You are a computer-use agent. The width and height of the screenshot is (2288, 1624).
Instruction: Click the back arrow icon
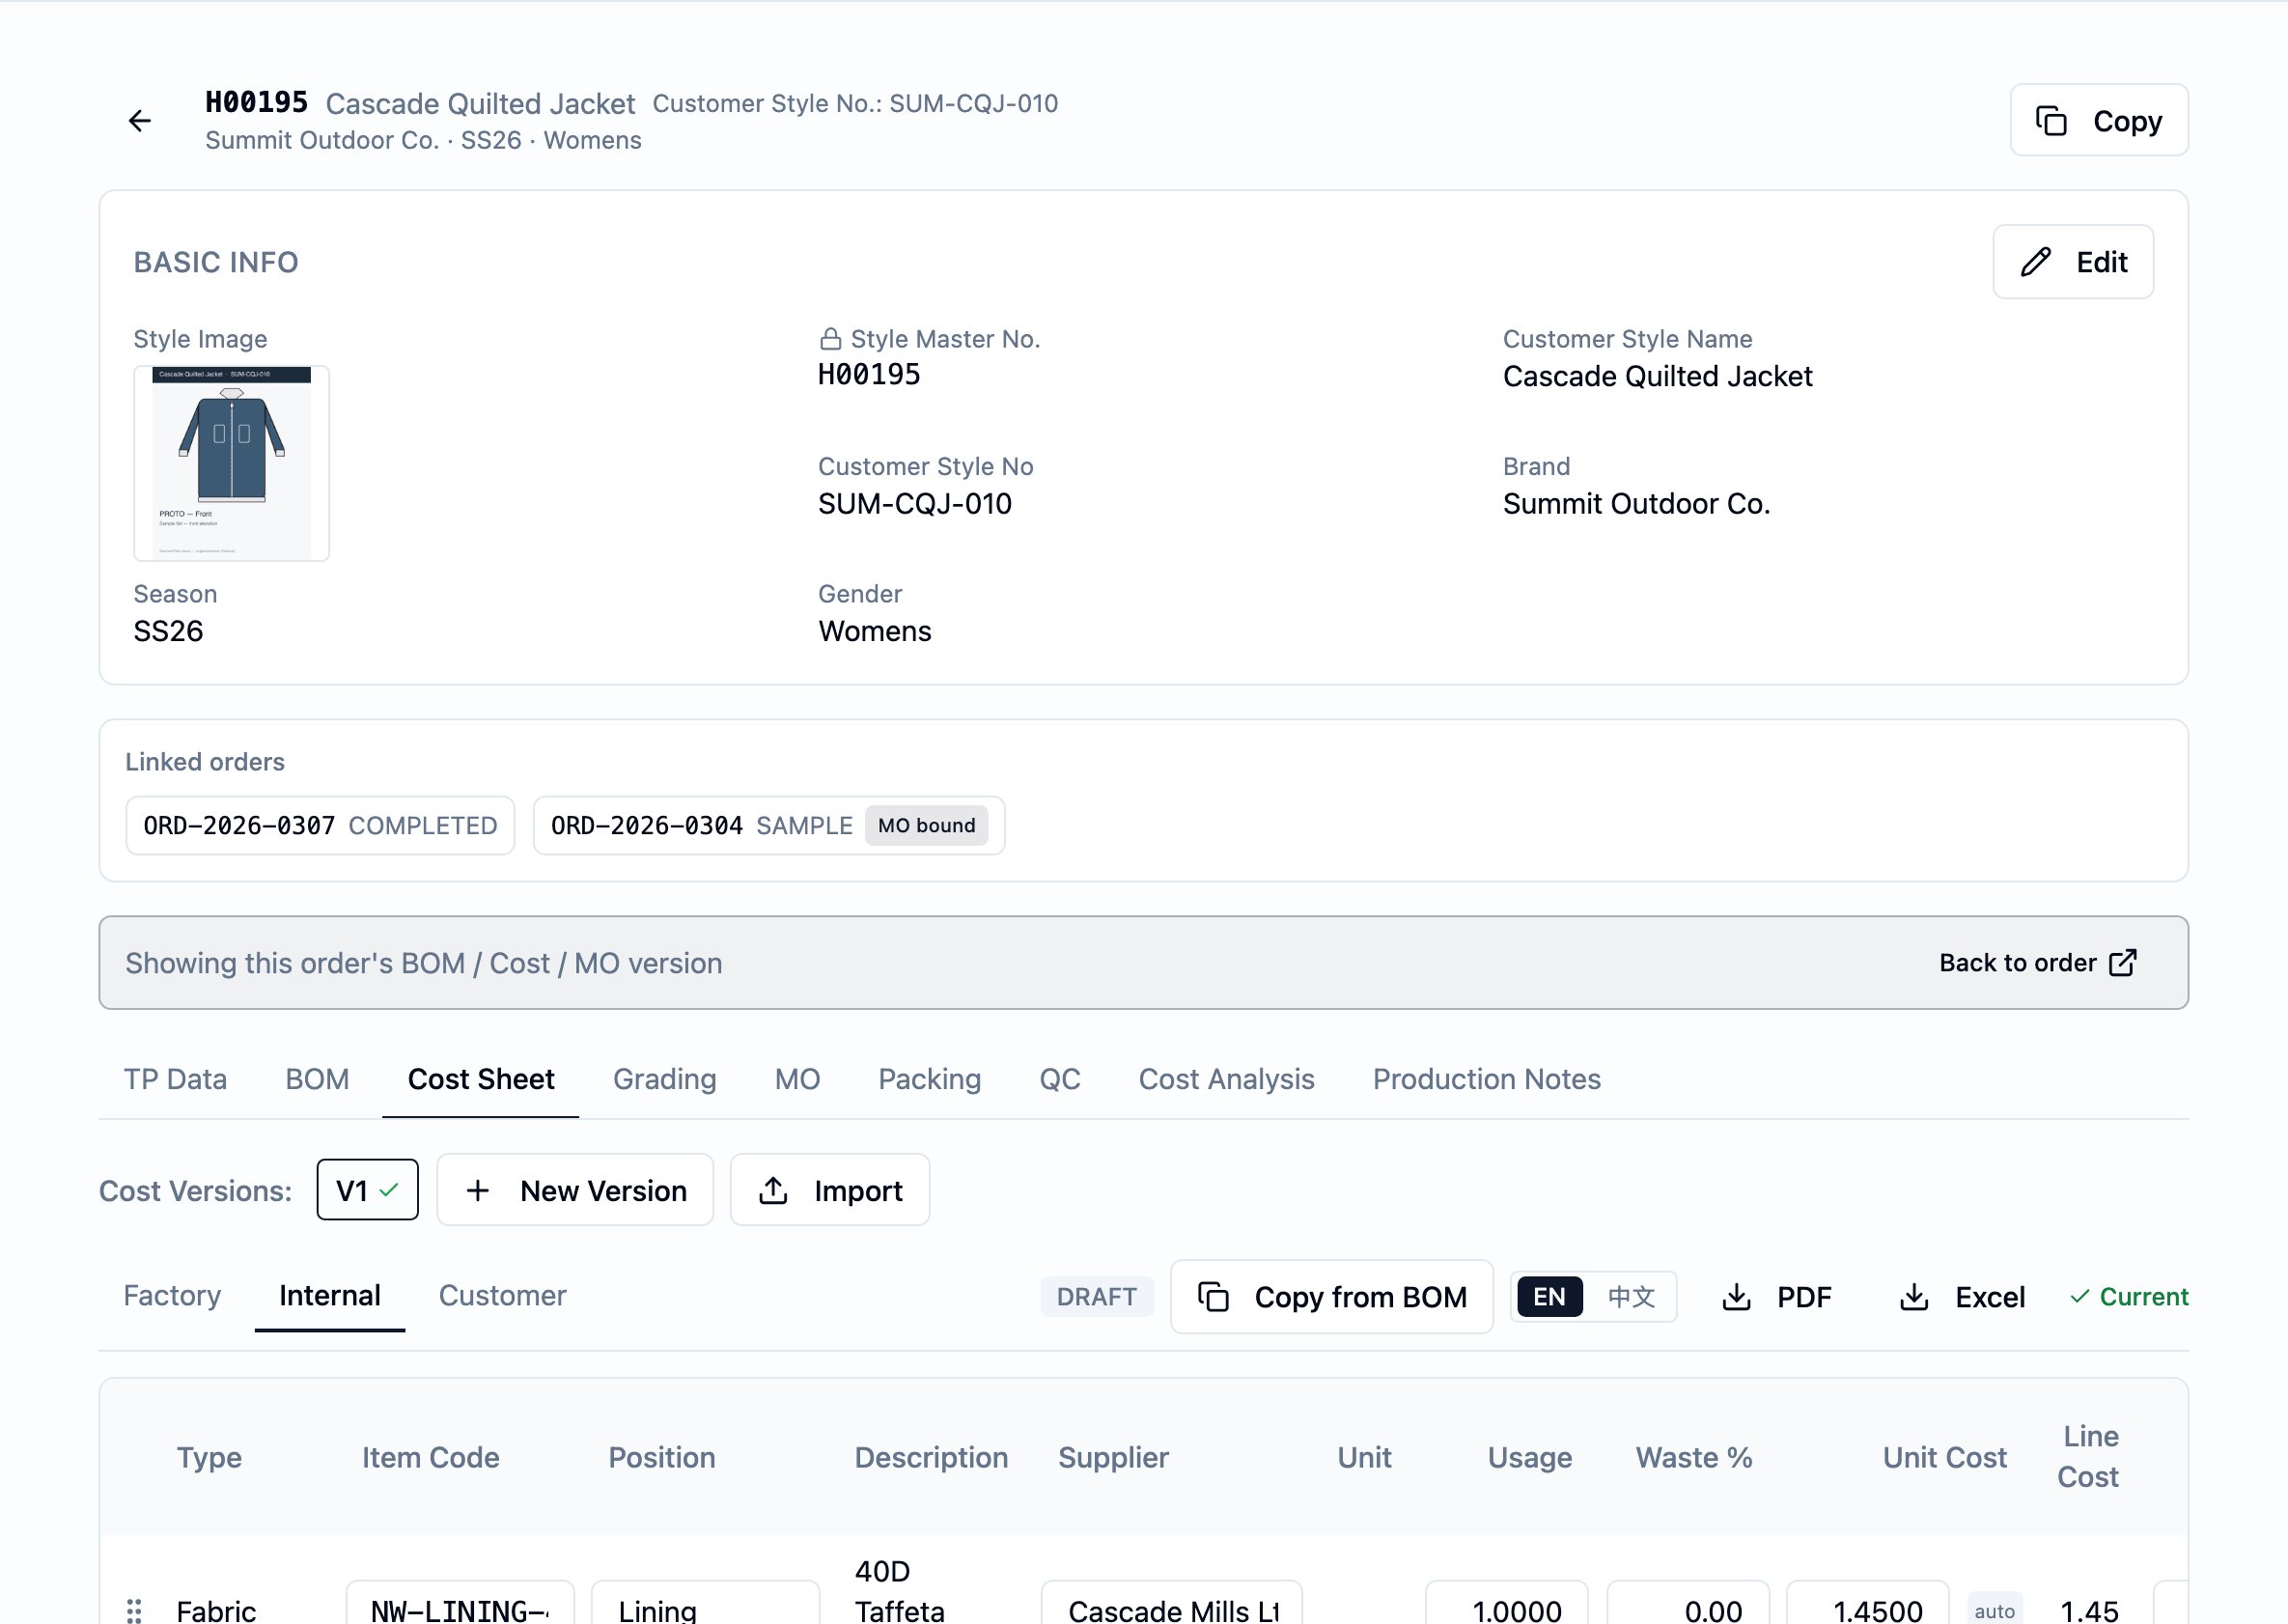(x=140, y=121)
